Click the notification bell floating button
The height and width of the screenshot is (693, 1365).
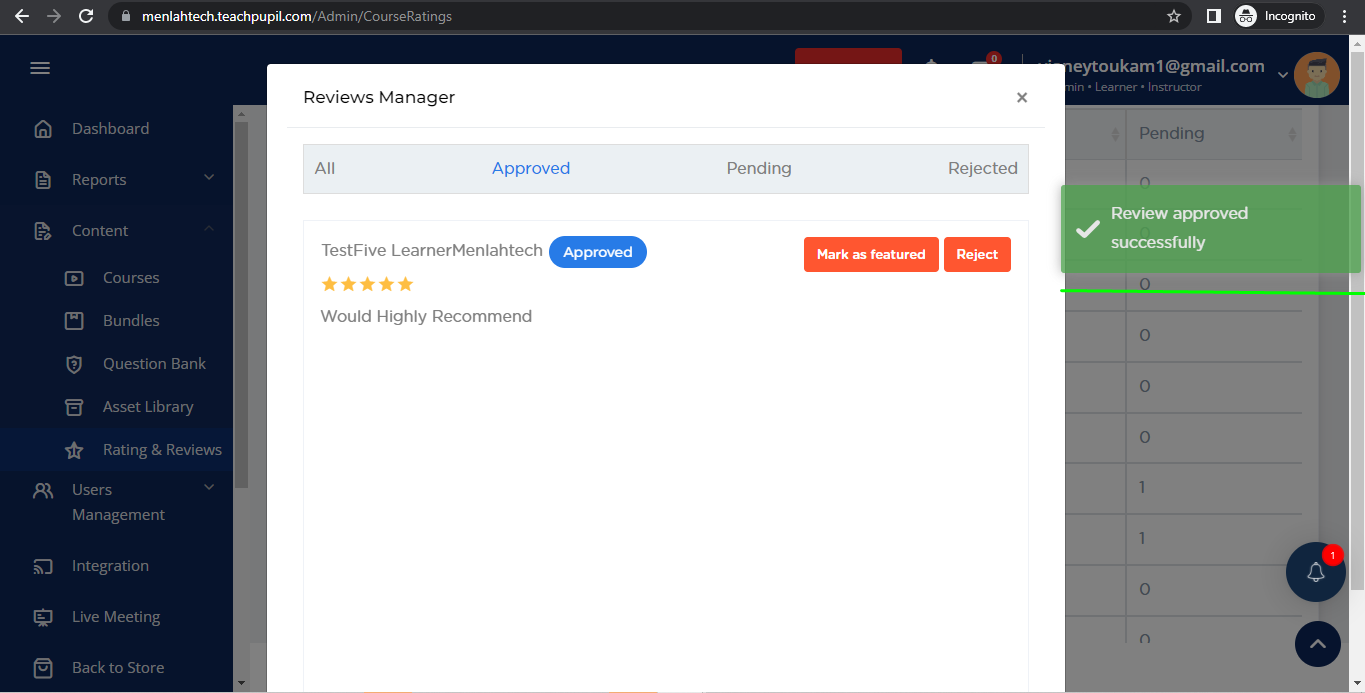[x=1315, y=572]
